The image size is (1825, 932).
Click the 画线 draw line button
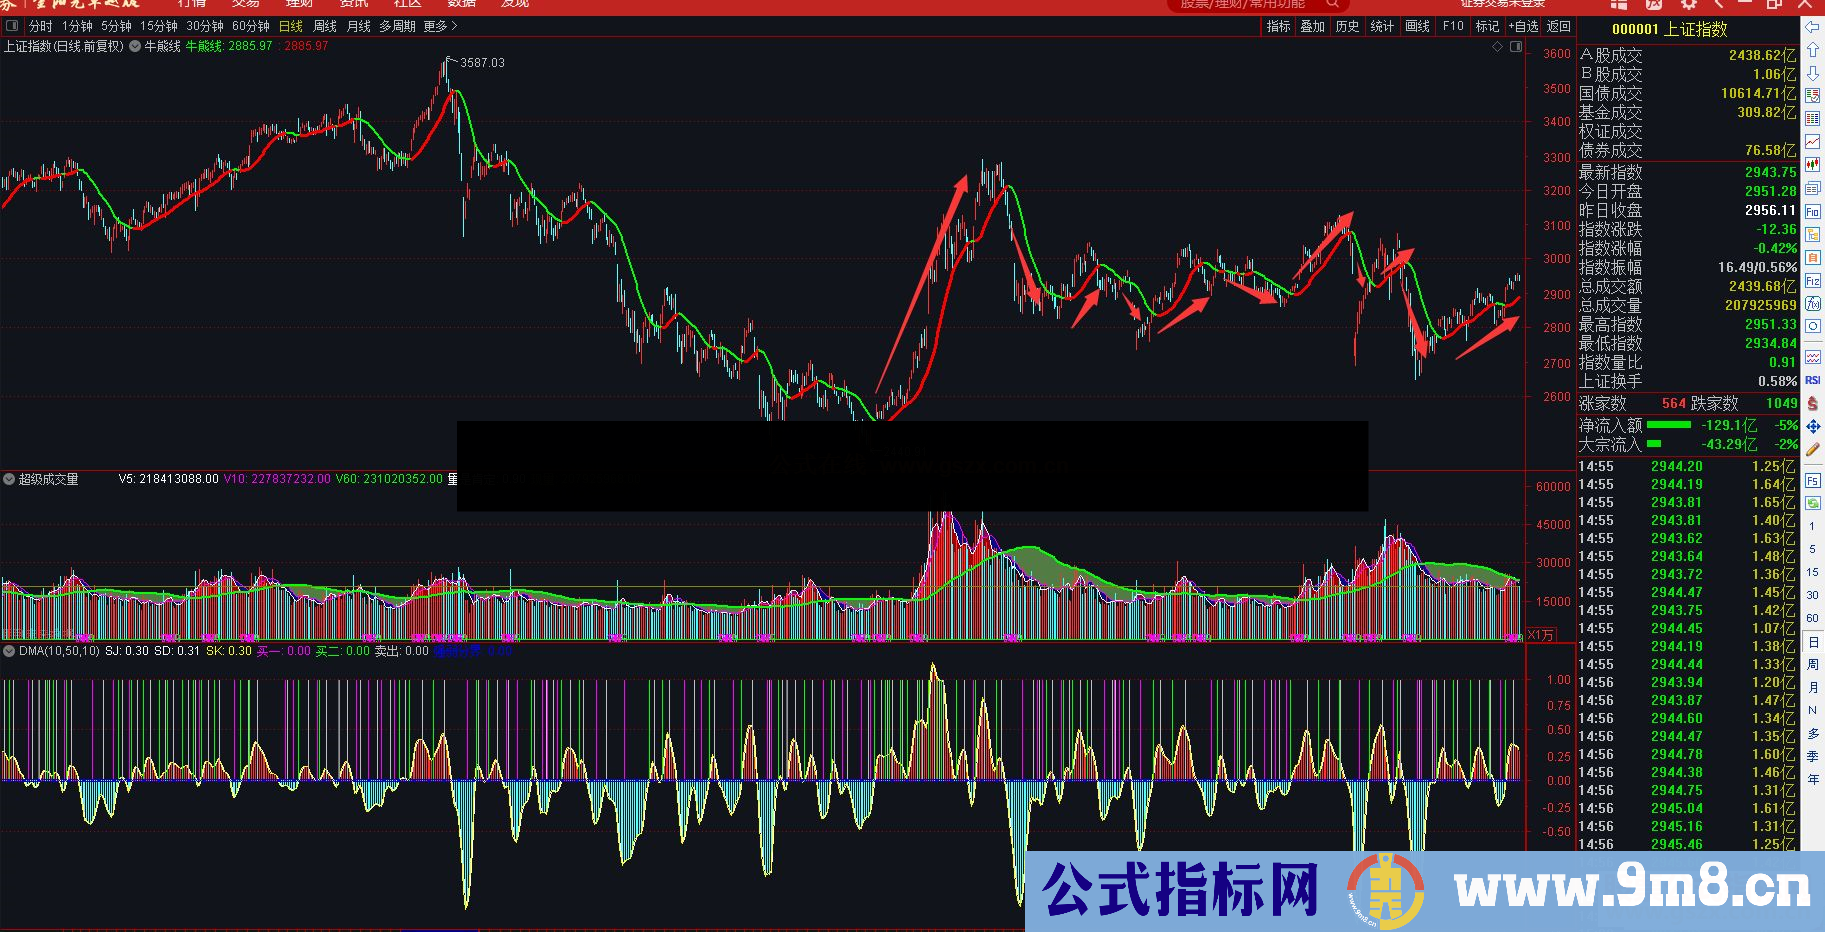tap(1418, 27)
